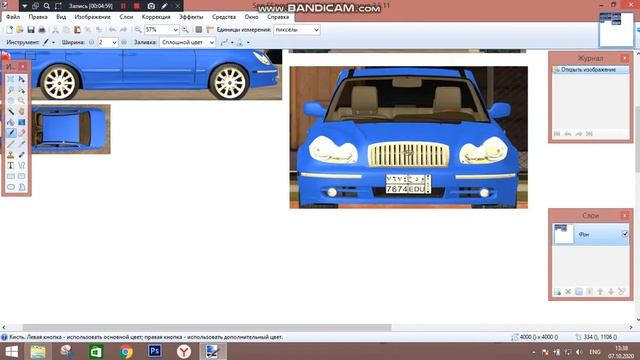Viewport: 640px width, 360px height.
Task: Click the image thumbnail in top-right strip
Action: tap(616, 29)
